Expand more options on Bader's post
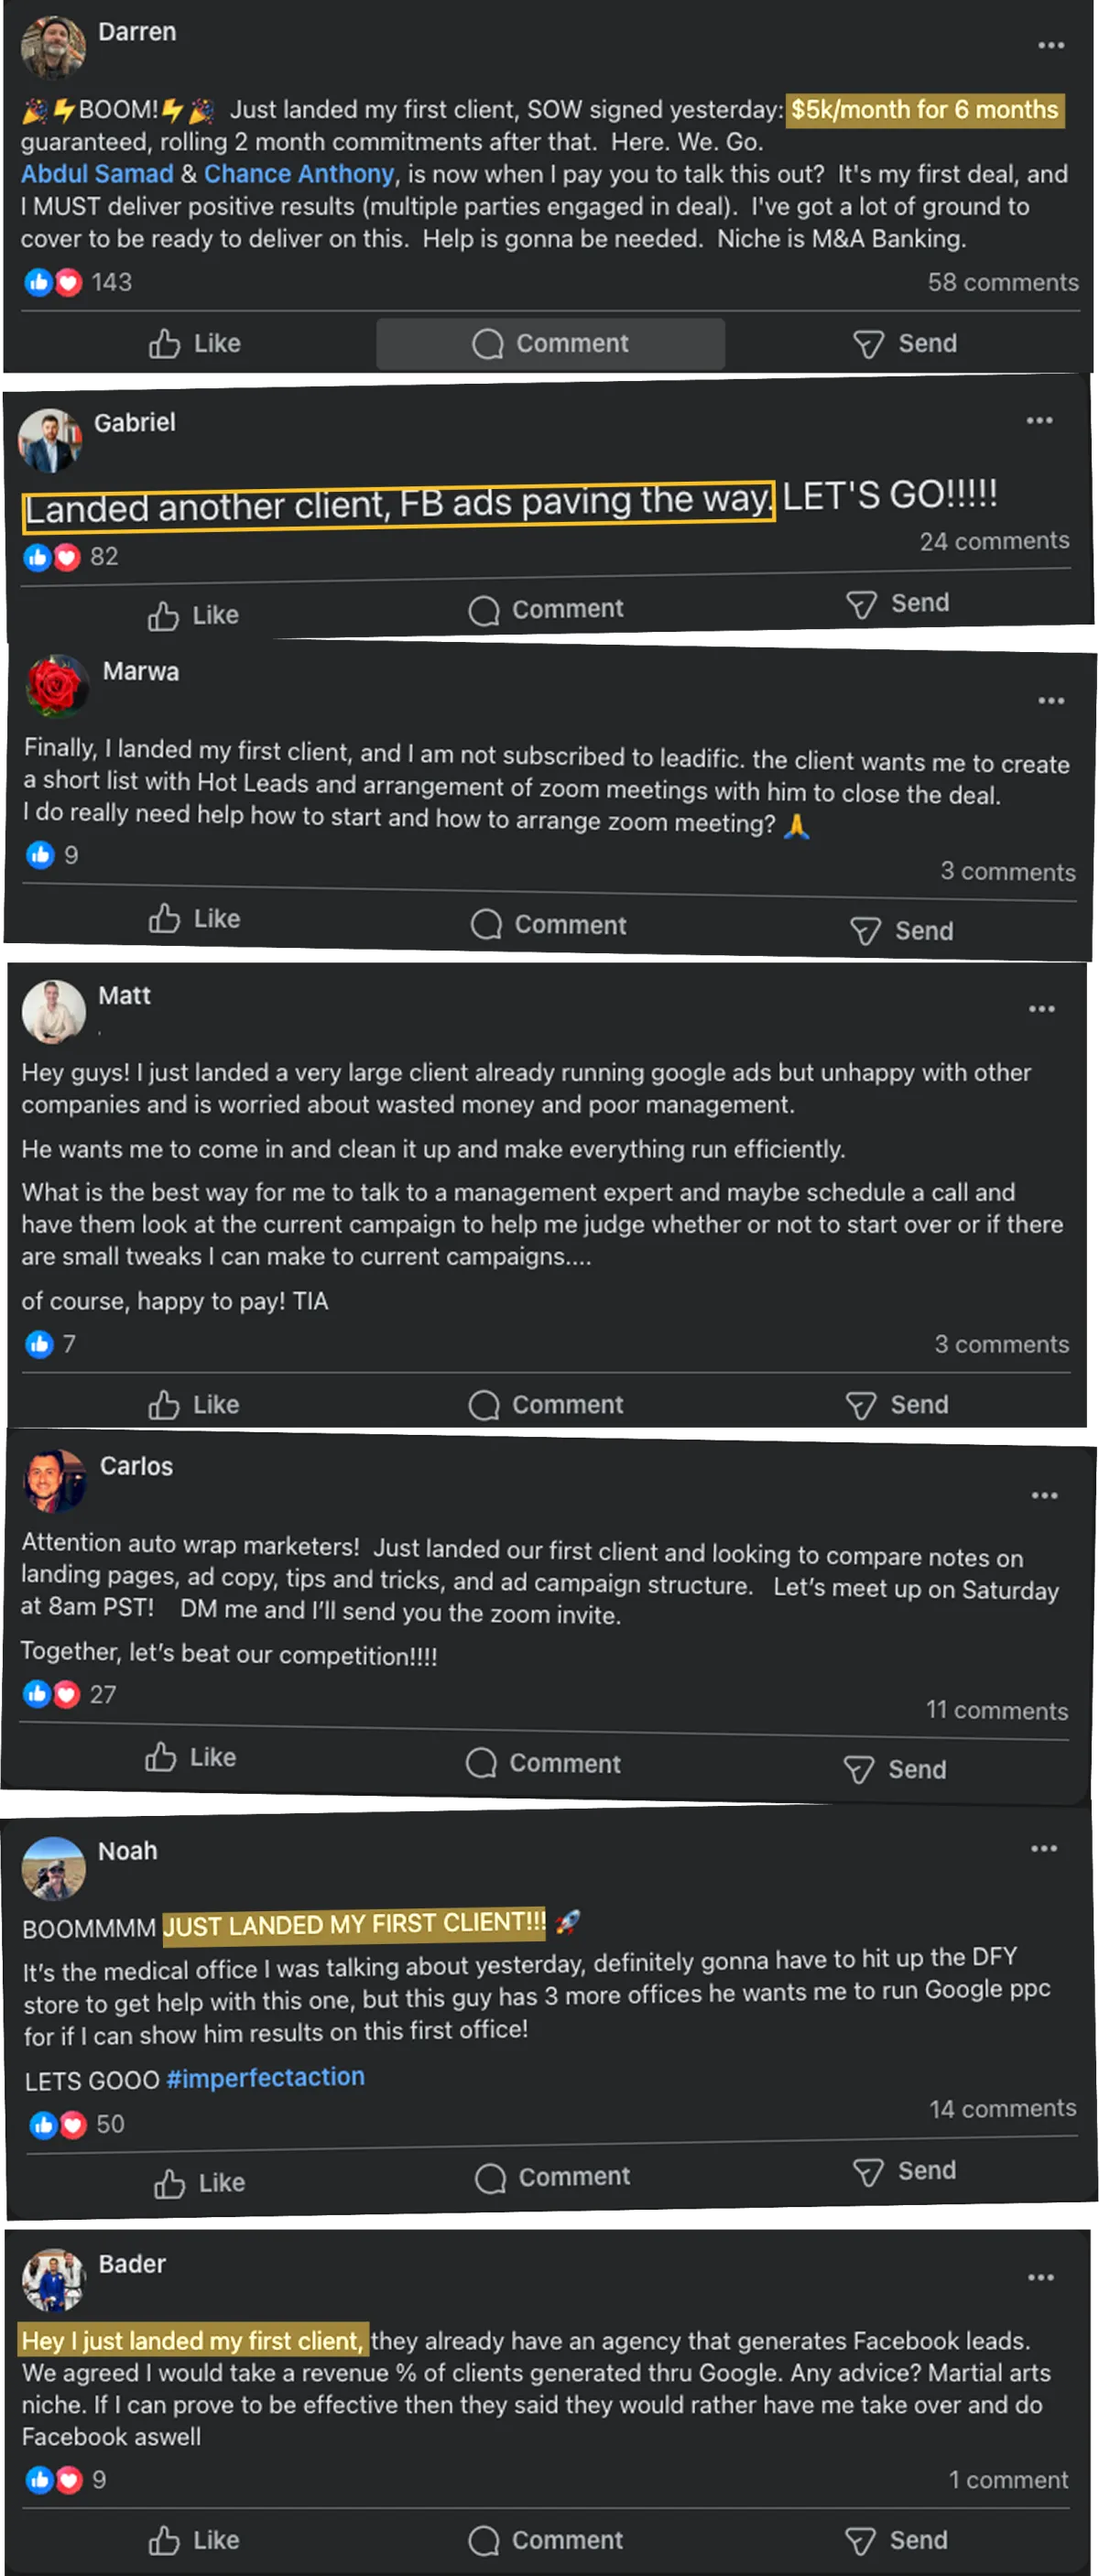The image size is (1099, 2576). click(x=1040, y=2277)
